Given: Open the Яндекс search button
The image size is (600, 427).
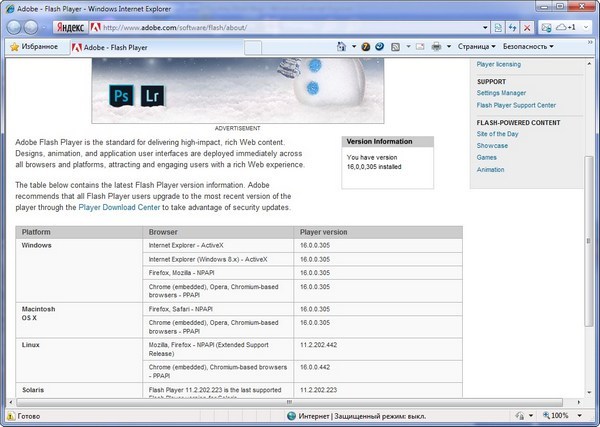Looking at the screenshot, I should coord(70,28).
